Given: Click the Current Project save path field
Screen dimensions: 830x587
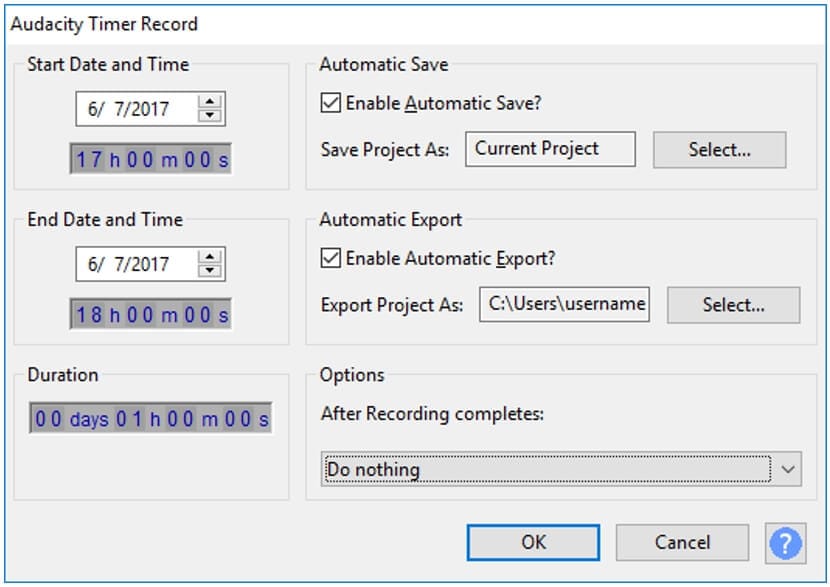Looking at the screenshot, I should point(550,149).
